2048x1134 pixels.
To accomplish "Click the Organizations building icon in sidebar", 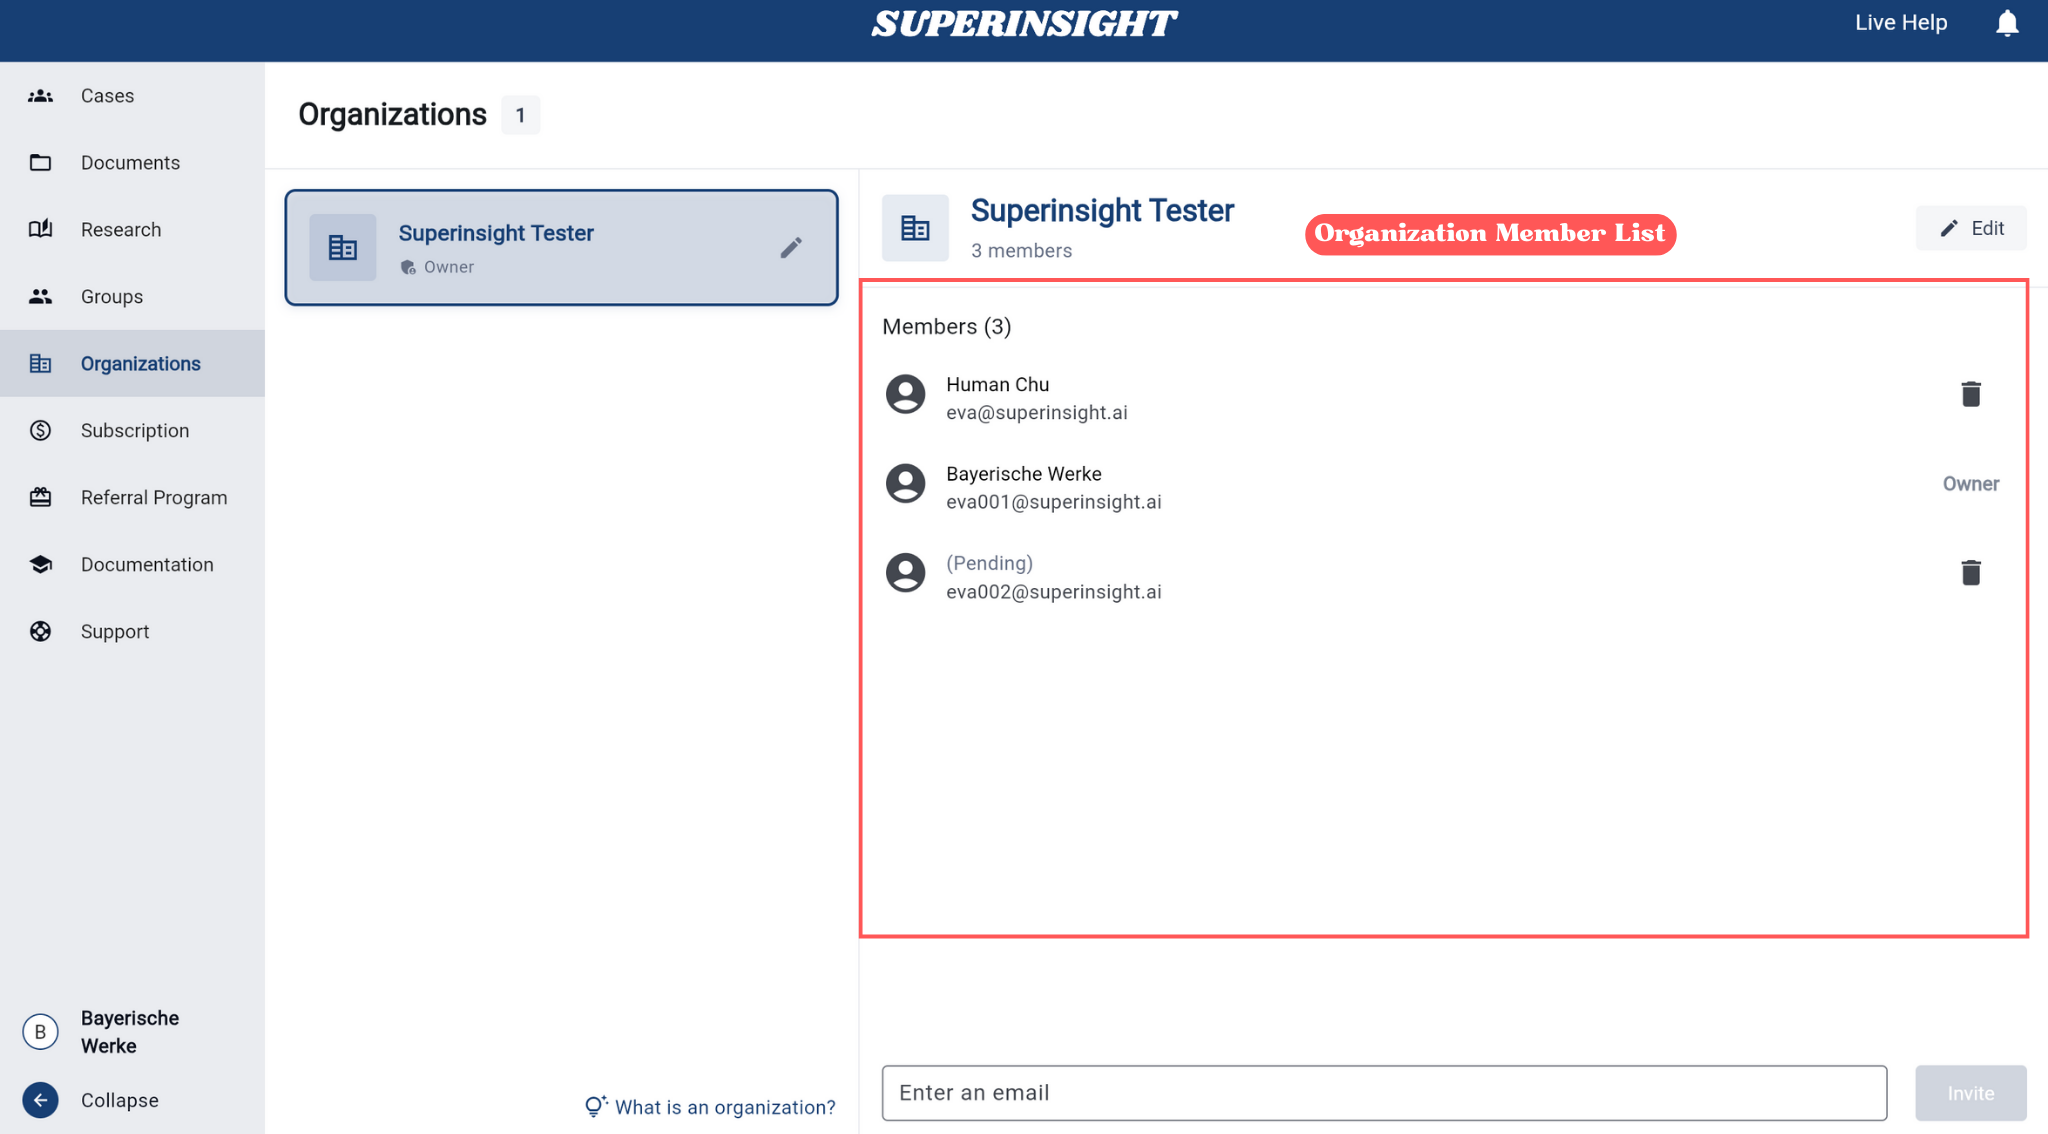I will coord(40,364).
